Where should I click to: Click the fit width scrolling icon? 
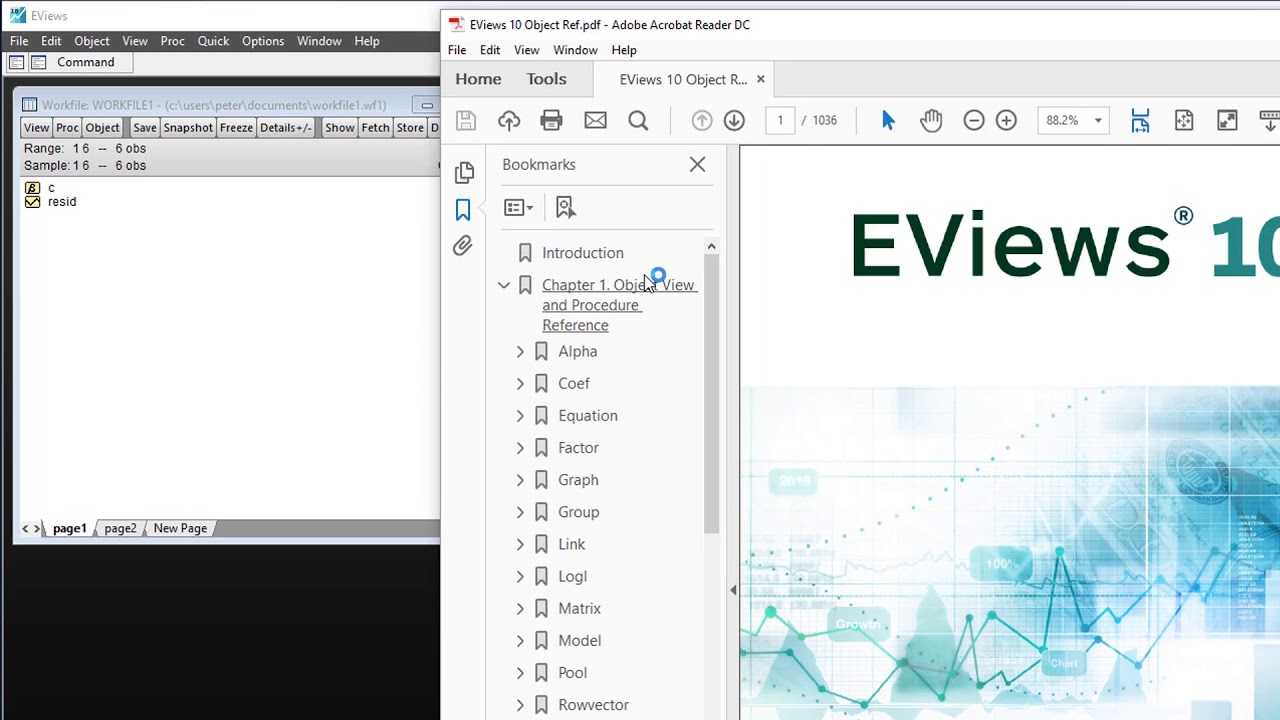1140,121
